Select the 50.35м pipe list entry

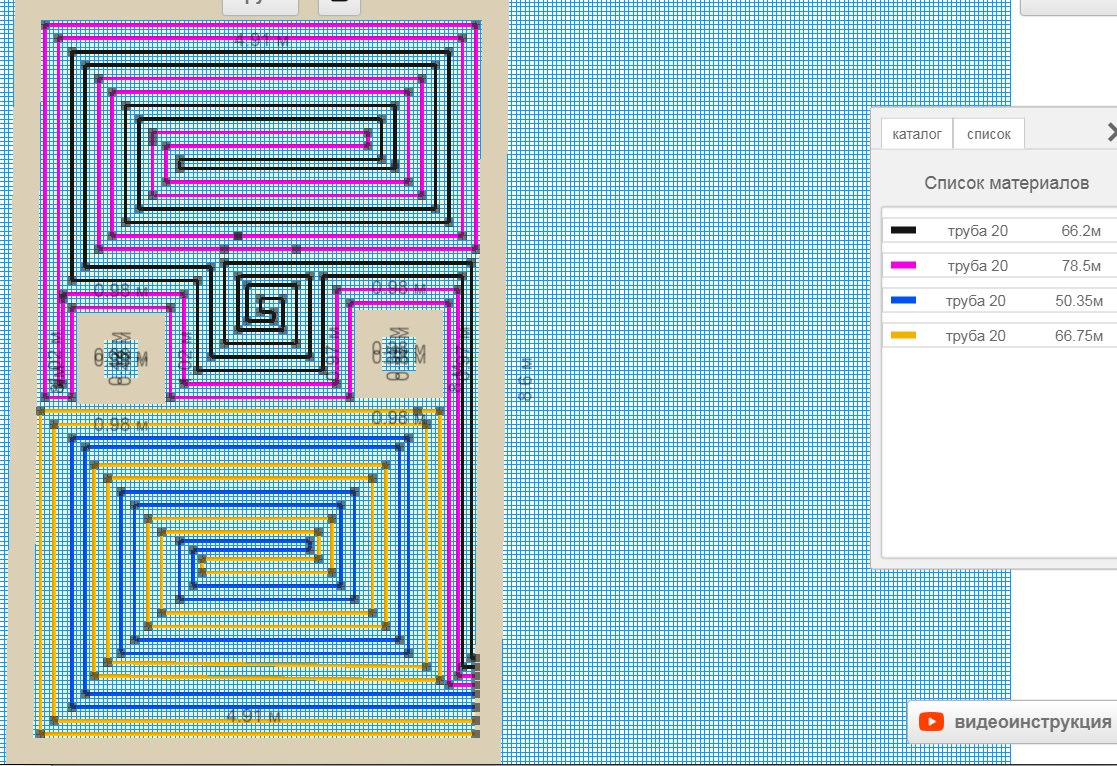[x=1000, y=301]
